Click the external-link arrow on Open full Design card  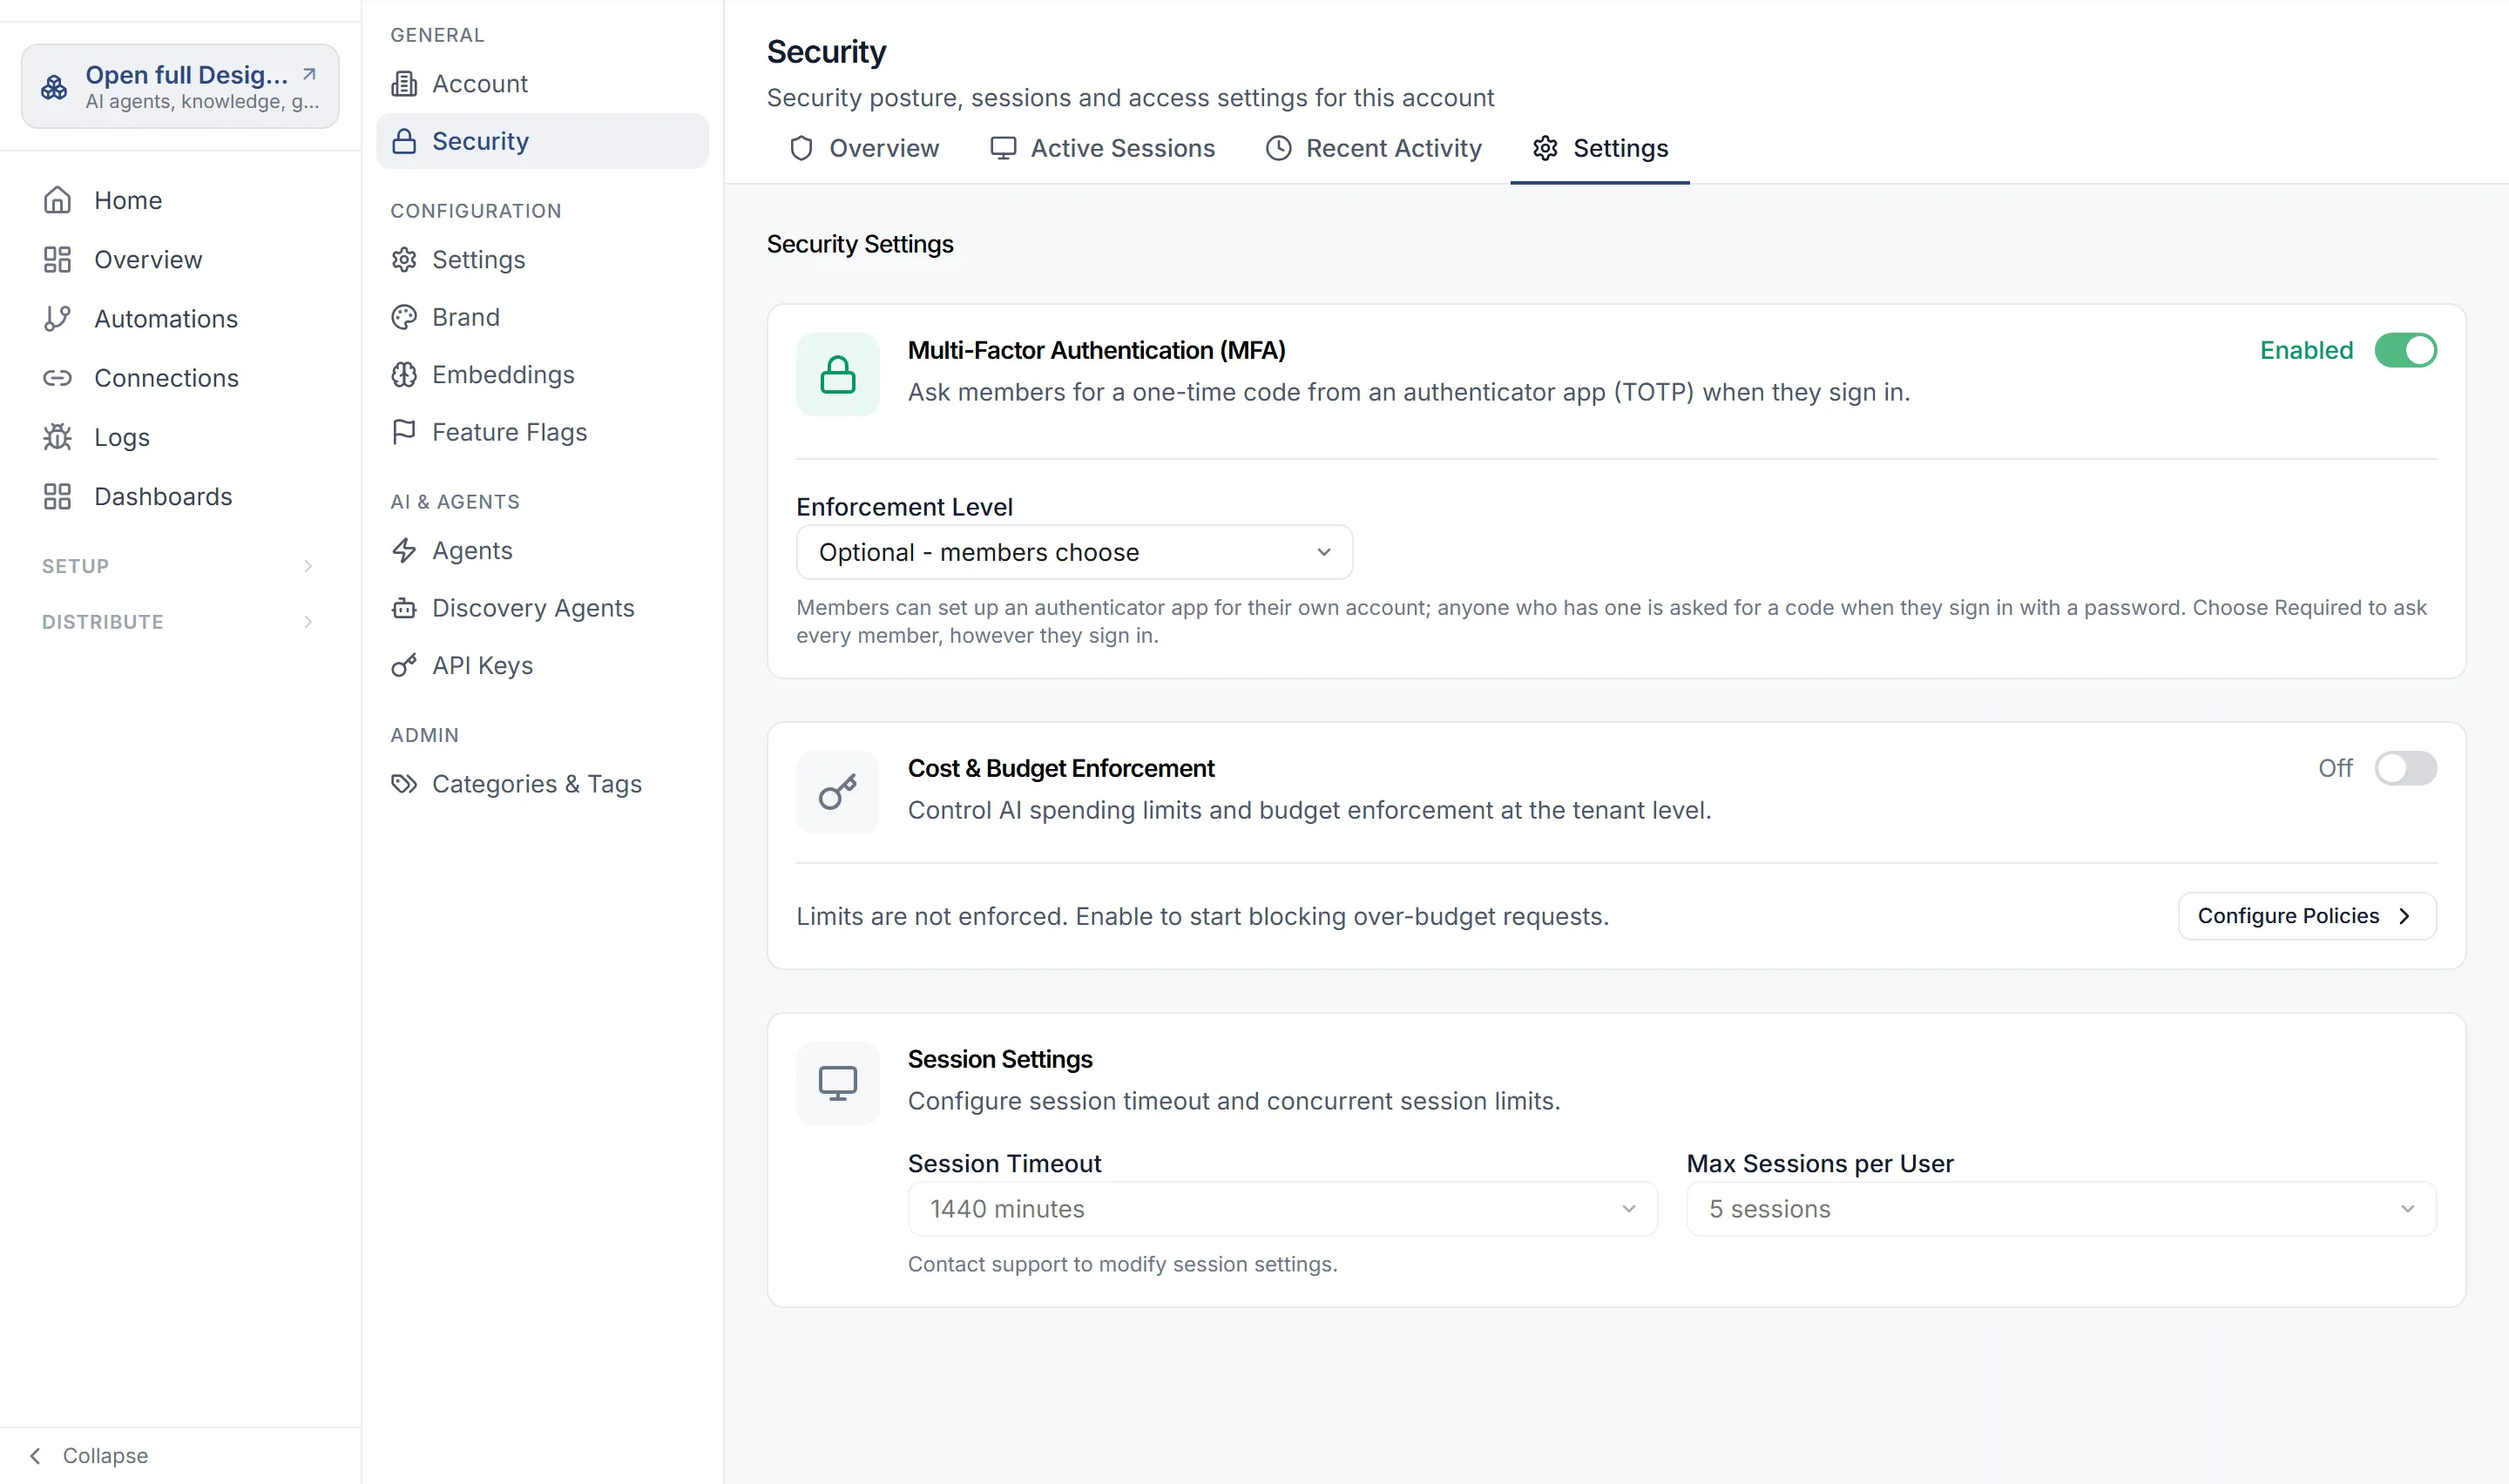[309, 74]
